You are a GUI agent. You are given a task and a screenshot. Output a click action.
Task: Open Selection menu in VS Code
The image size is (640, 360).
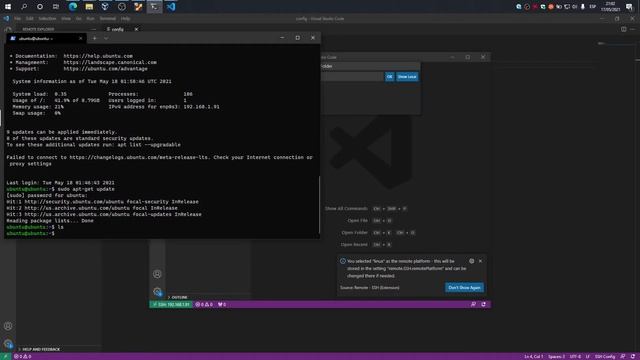click(47, 18)
